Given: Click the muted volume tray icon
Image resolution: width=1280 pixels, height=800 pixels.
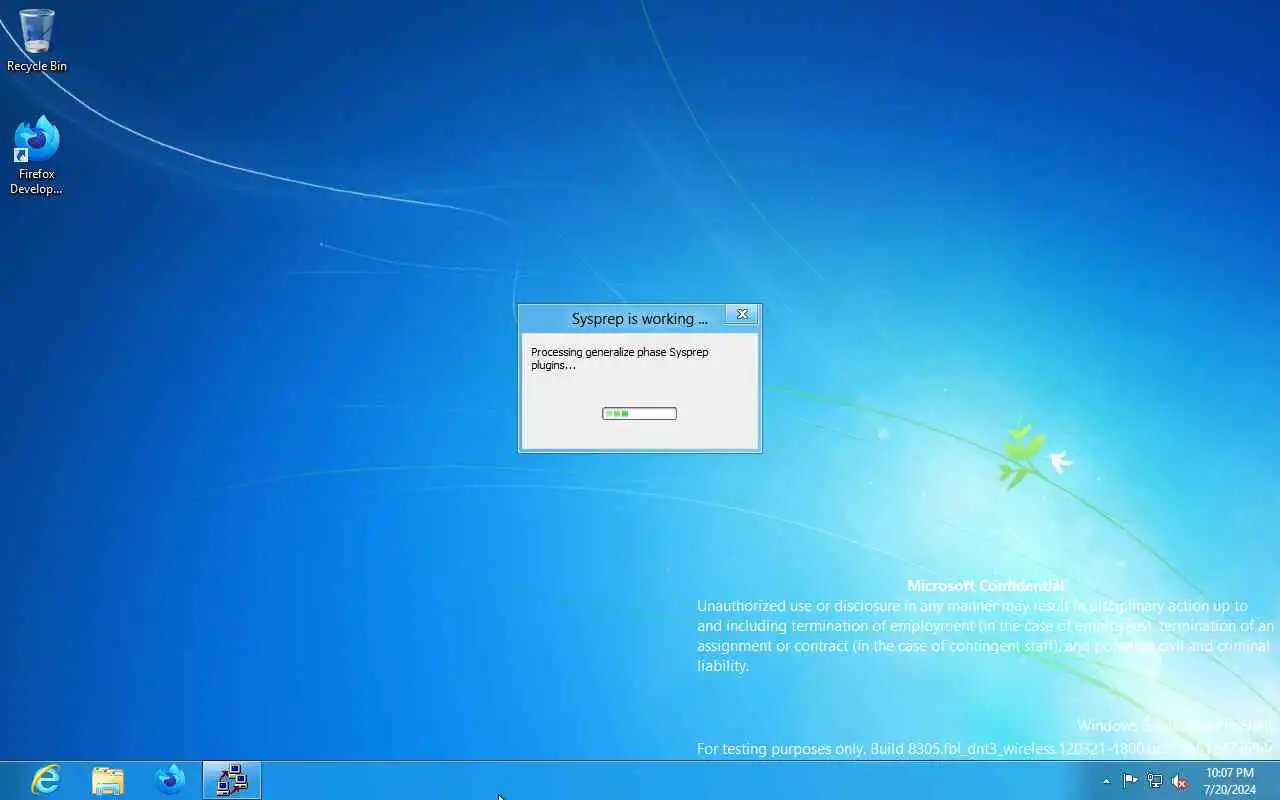Looking at the screenshot, I should coord(1180,781).
